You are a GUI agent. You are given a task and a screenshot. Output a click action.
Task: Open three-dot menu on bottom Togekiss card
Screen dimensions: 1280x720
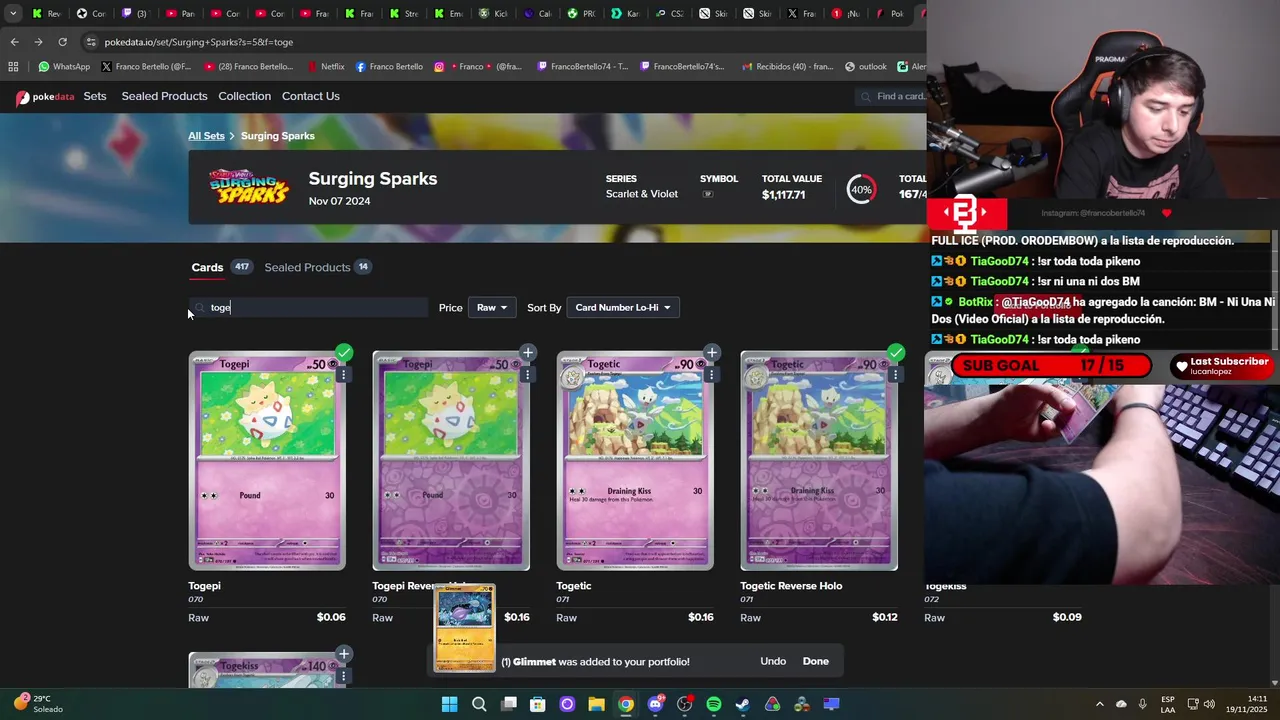coord(342,676)
